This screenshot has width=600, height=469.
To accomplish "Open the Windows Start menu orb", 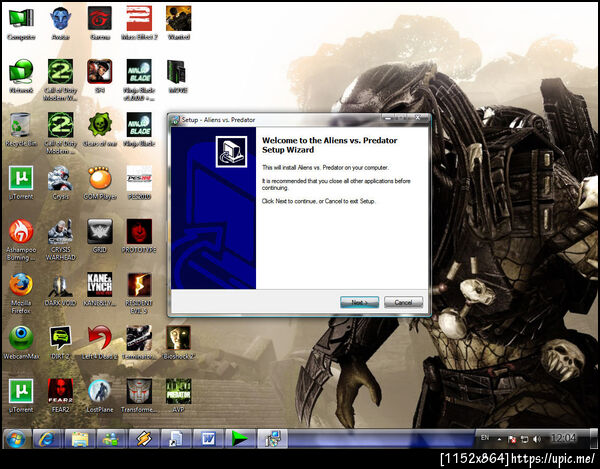I will [x=16, y=439].
